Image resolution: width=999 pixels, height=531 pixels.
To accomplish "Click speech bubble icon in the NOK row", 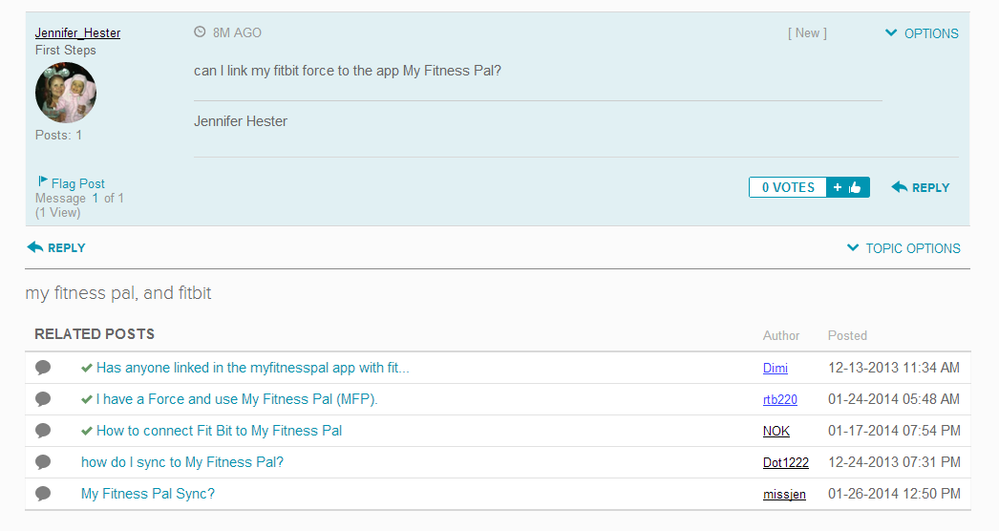I will 43,430.
